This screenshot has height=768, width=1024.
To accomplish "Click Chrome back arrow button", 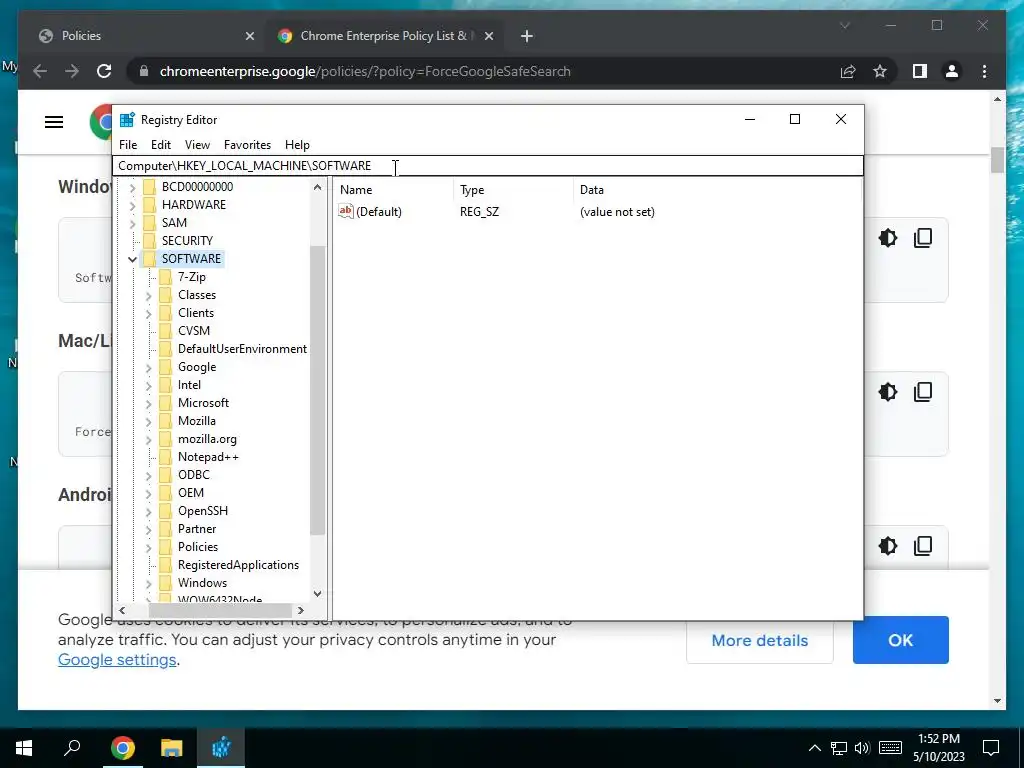I will (40, 71).
